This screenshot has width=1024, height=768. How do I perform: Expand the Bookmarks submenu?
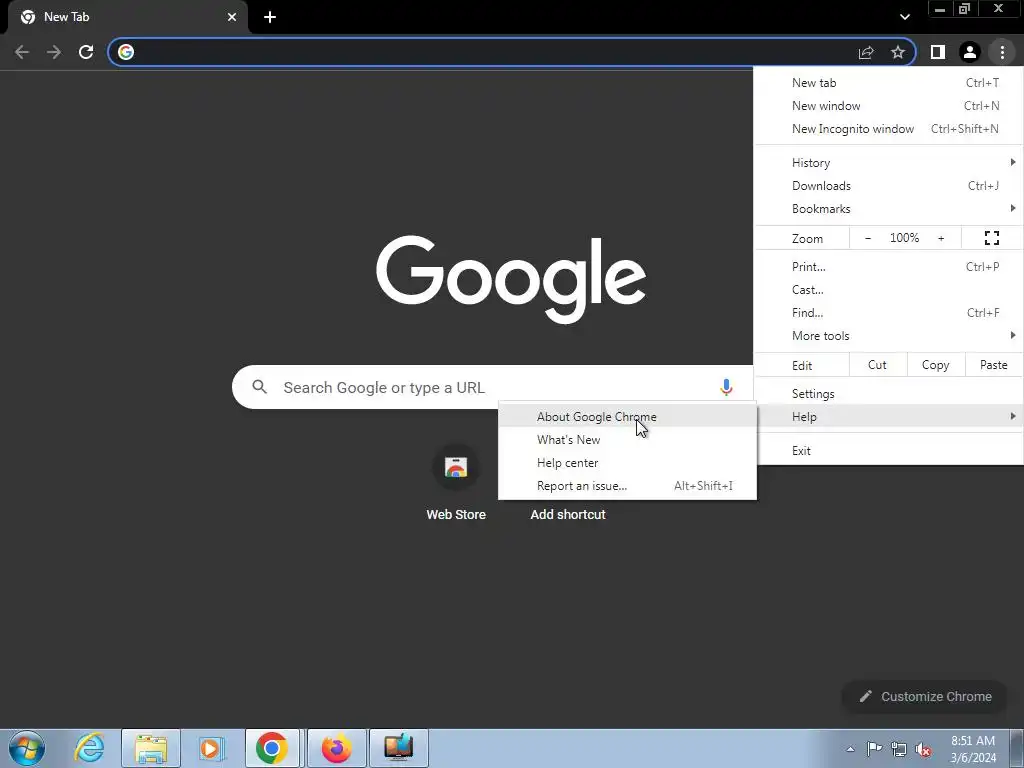889,209
